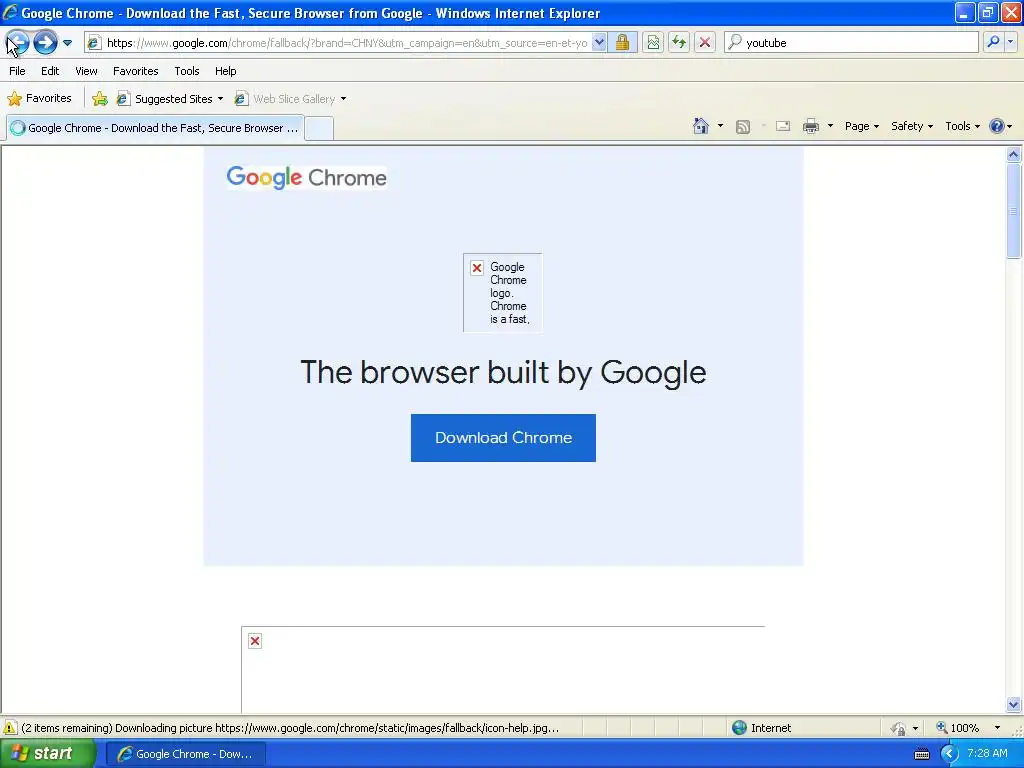Viewport: 1024px width, 768px height.
Task: Click the broken image icon below the banner
Action: pyautogui.click(x=255, y=641)
